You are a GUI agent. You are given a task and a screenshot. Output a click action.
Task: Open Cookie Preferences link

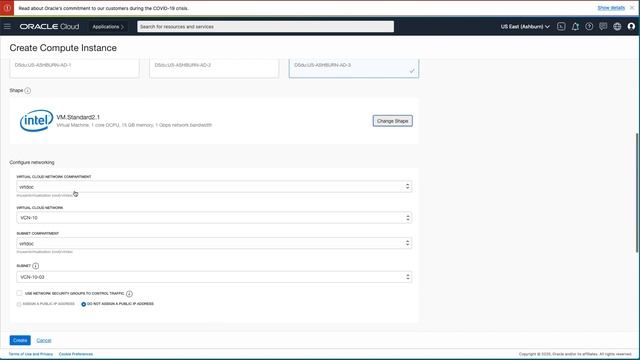pos(76,354)
